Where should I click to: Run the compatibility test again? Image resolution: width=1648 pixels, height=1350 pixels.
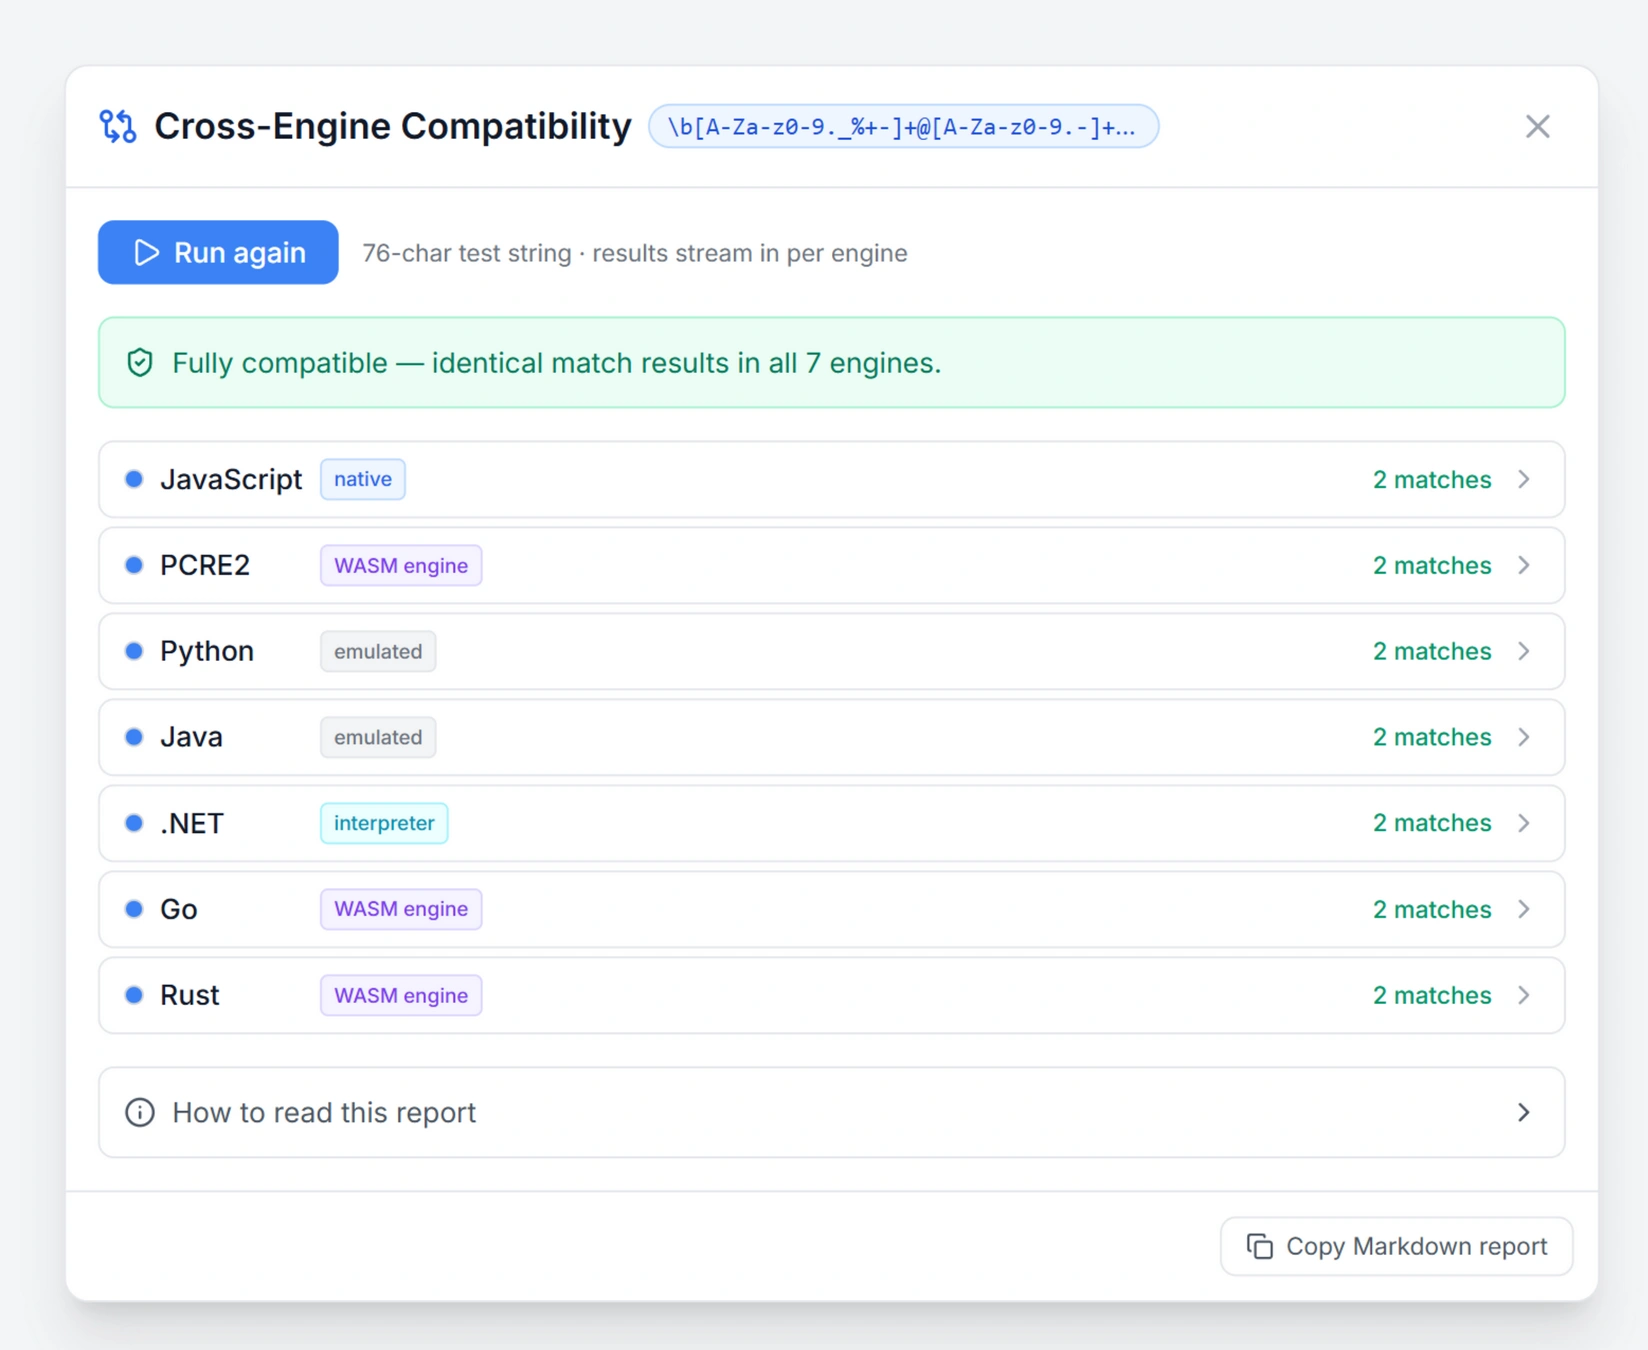pyautogui.click(x=218, y=252)
